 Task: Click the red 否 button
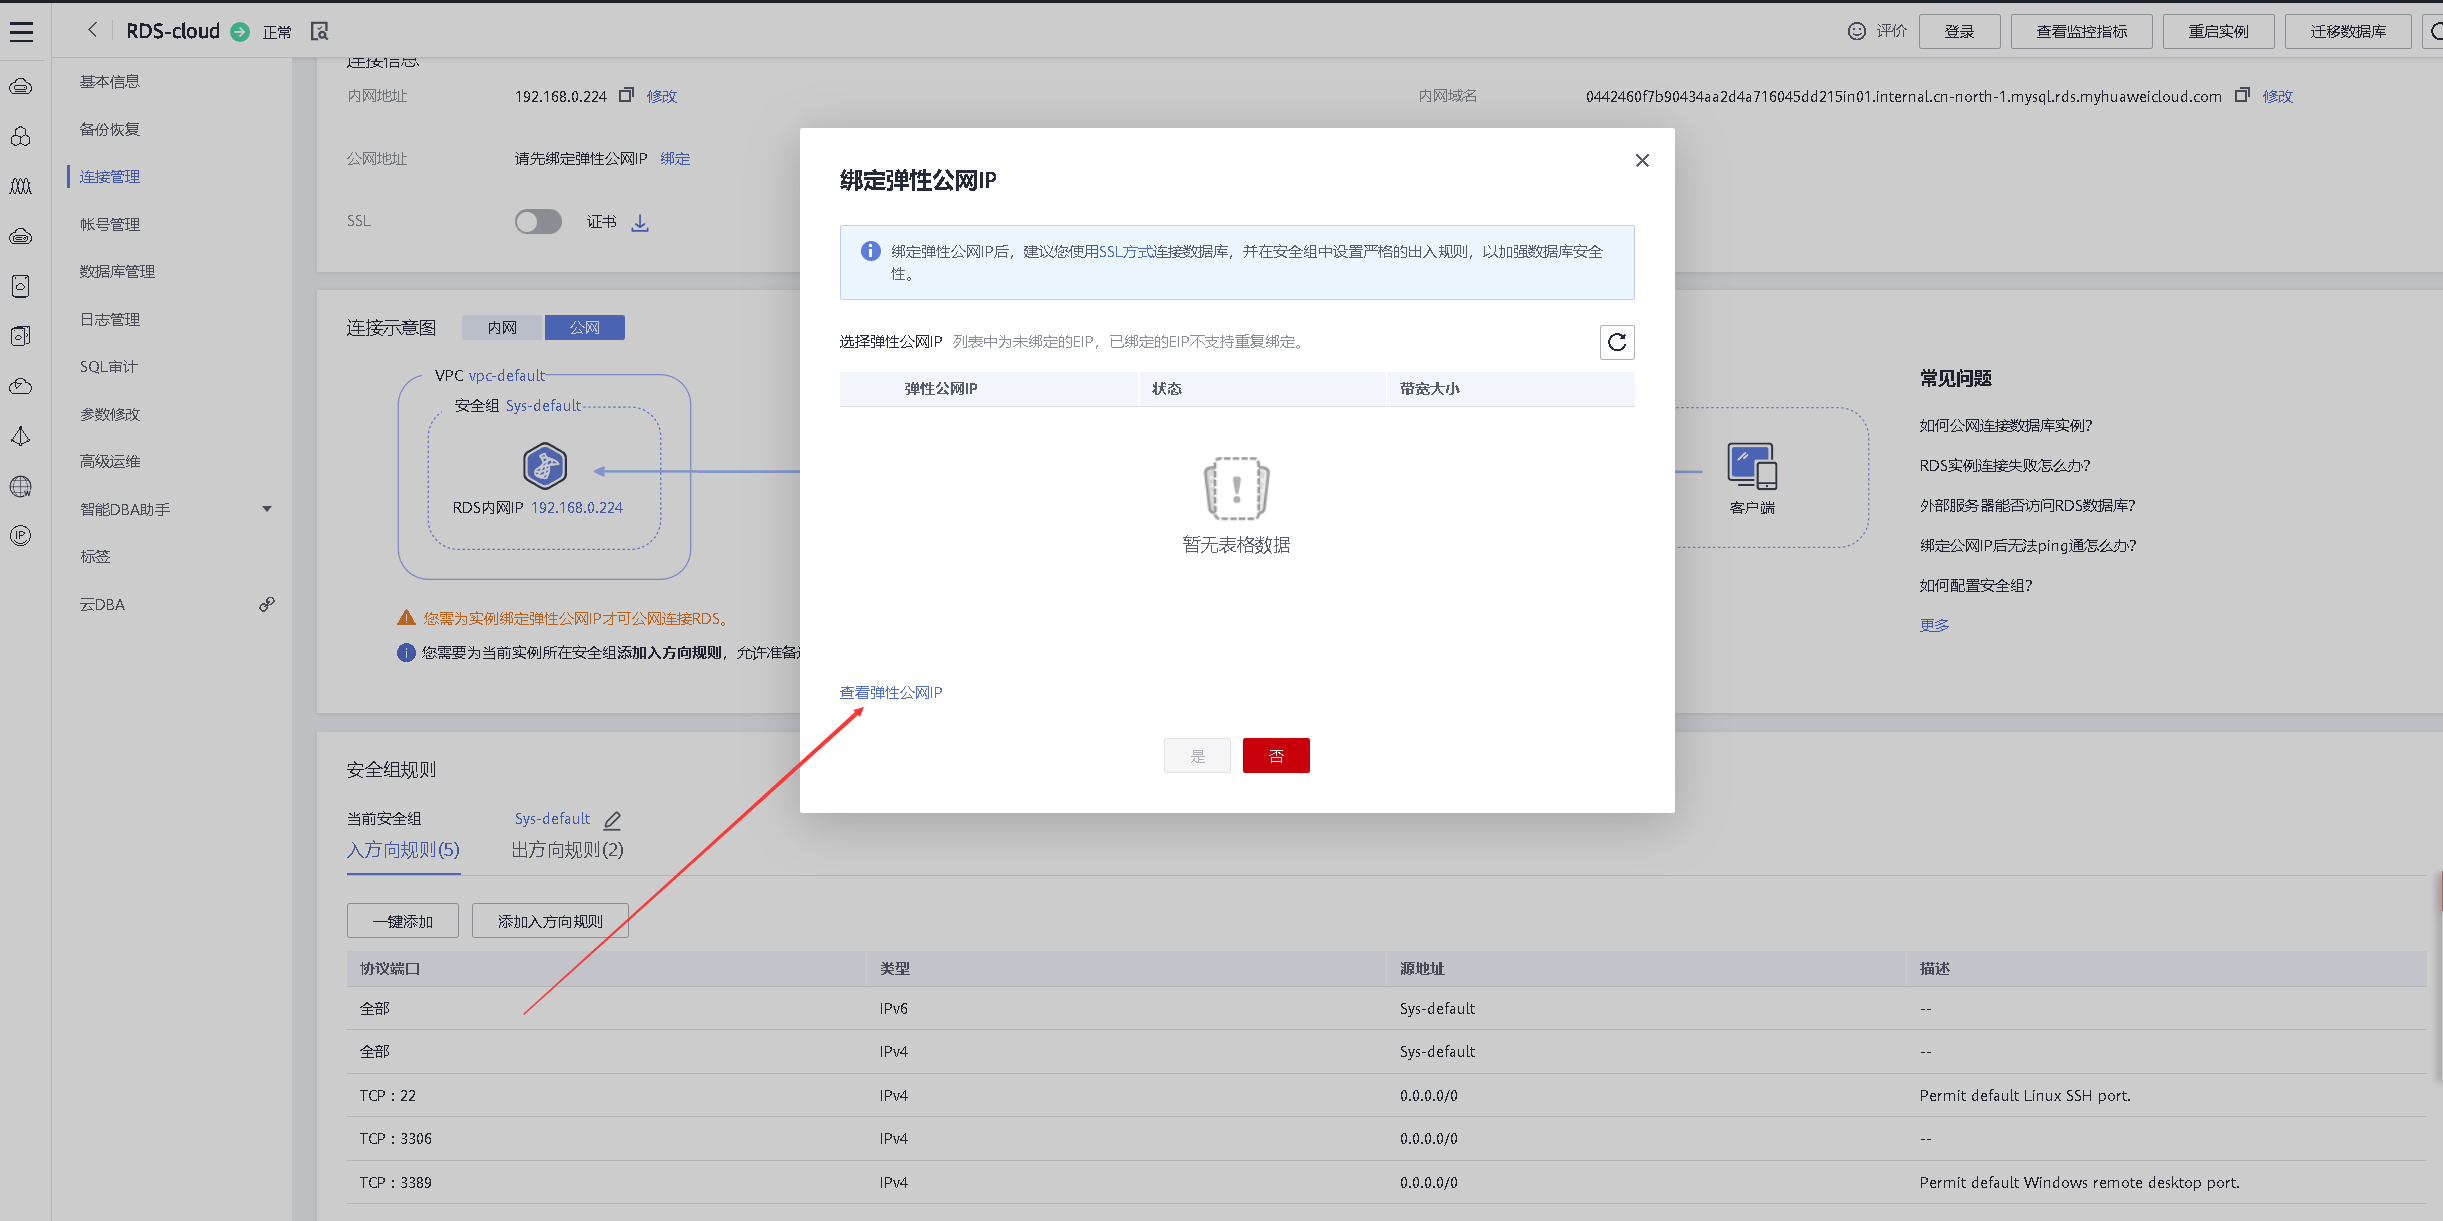(1275, 756)
